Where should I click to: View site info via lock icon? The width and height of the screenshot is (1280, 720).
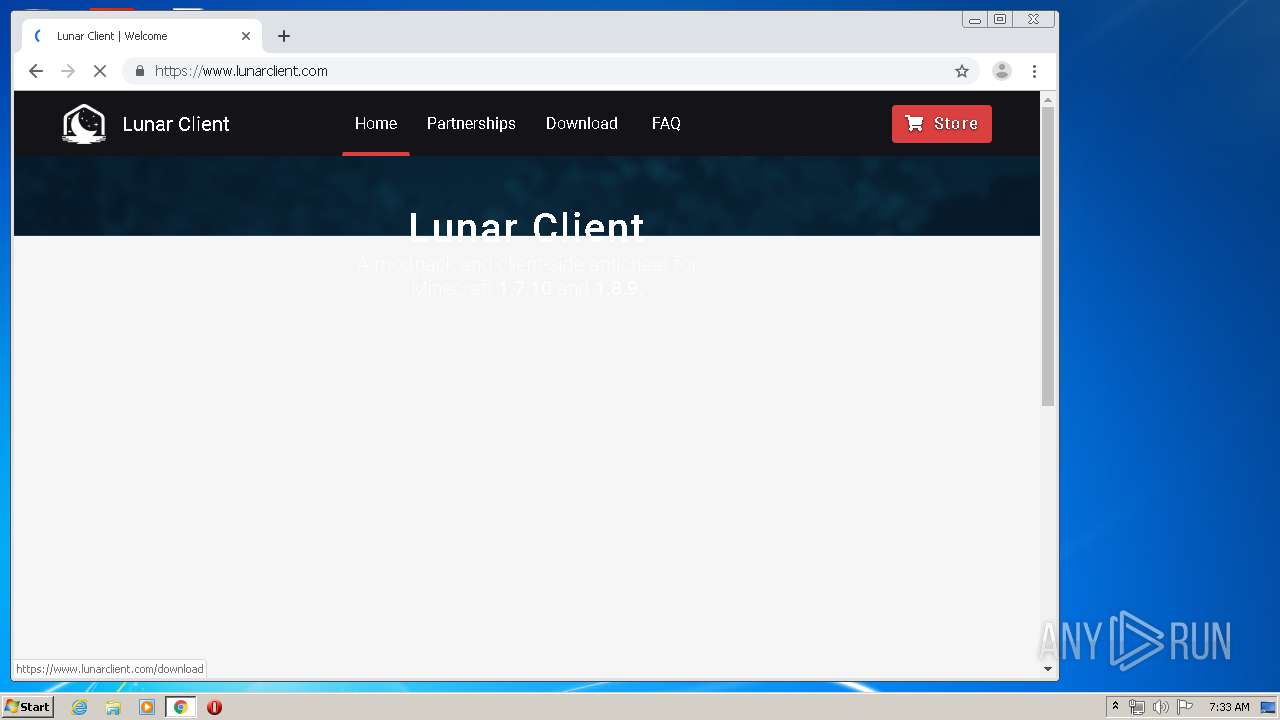[140, 71]
